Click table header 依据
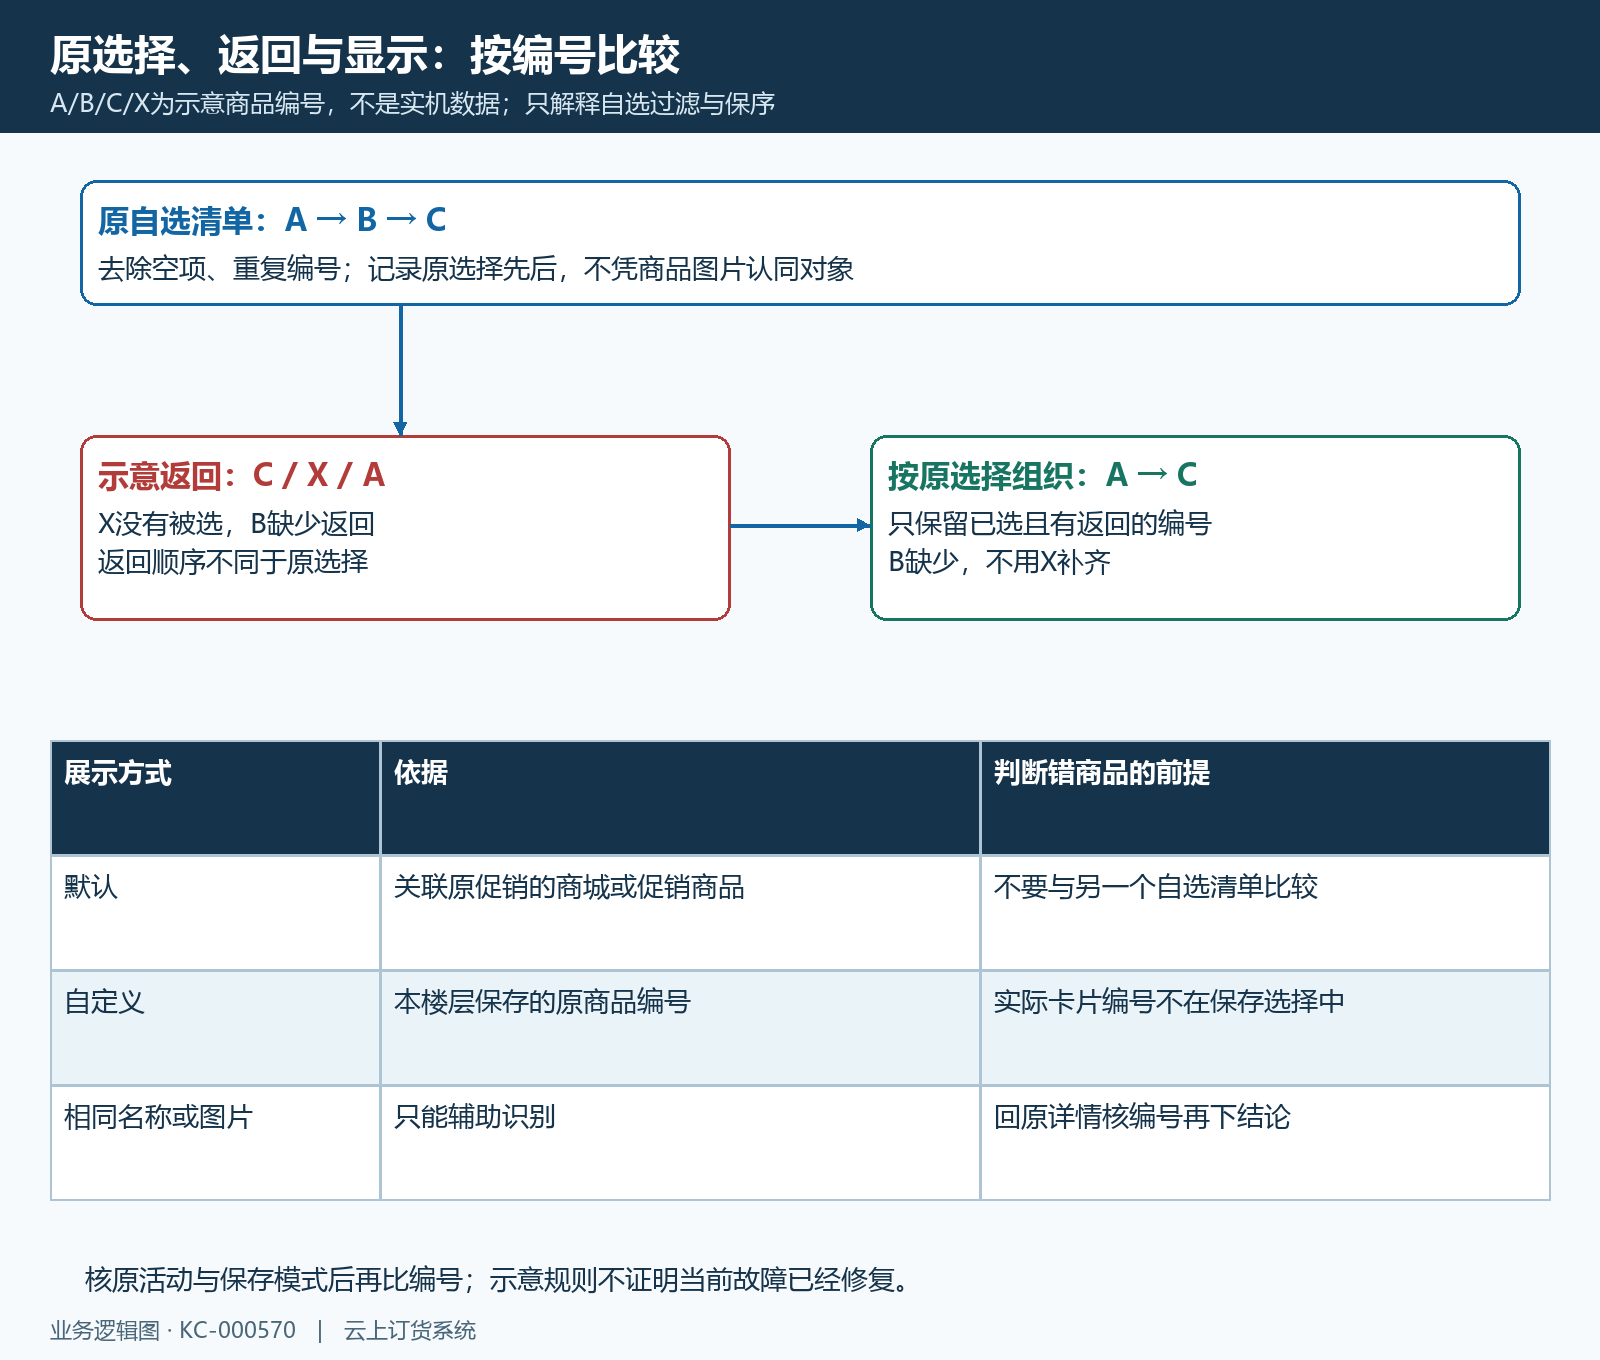Viewport: 1600px width, 1360px height. pos(680,798)
